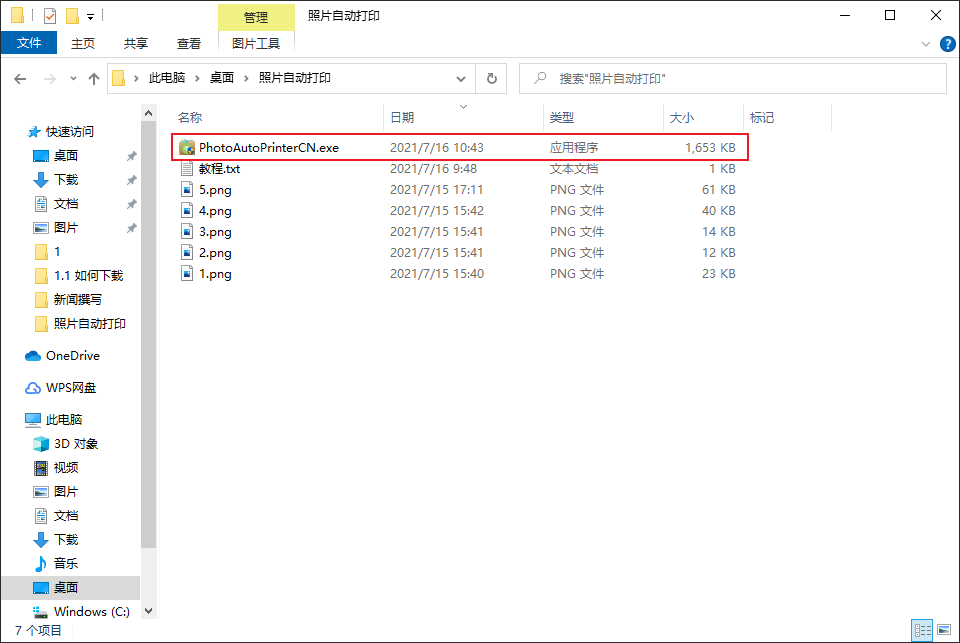Open 图片 under quick access

(66, 228)
